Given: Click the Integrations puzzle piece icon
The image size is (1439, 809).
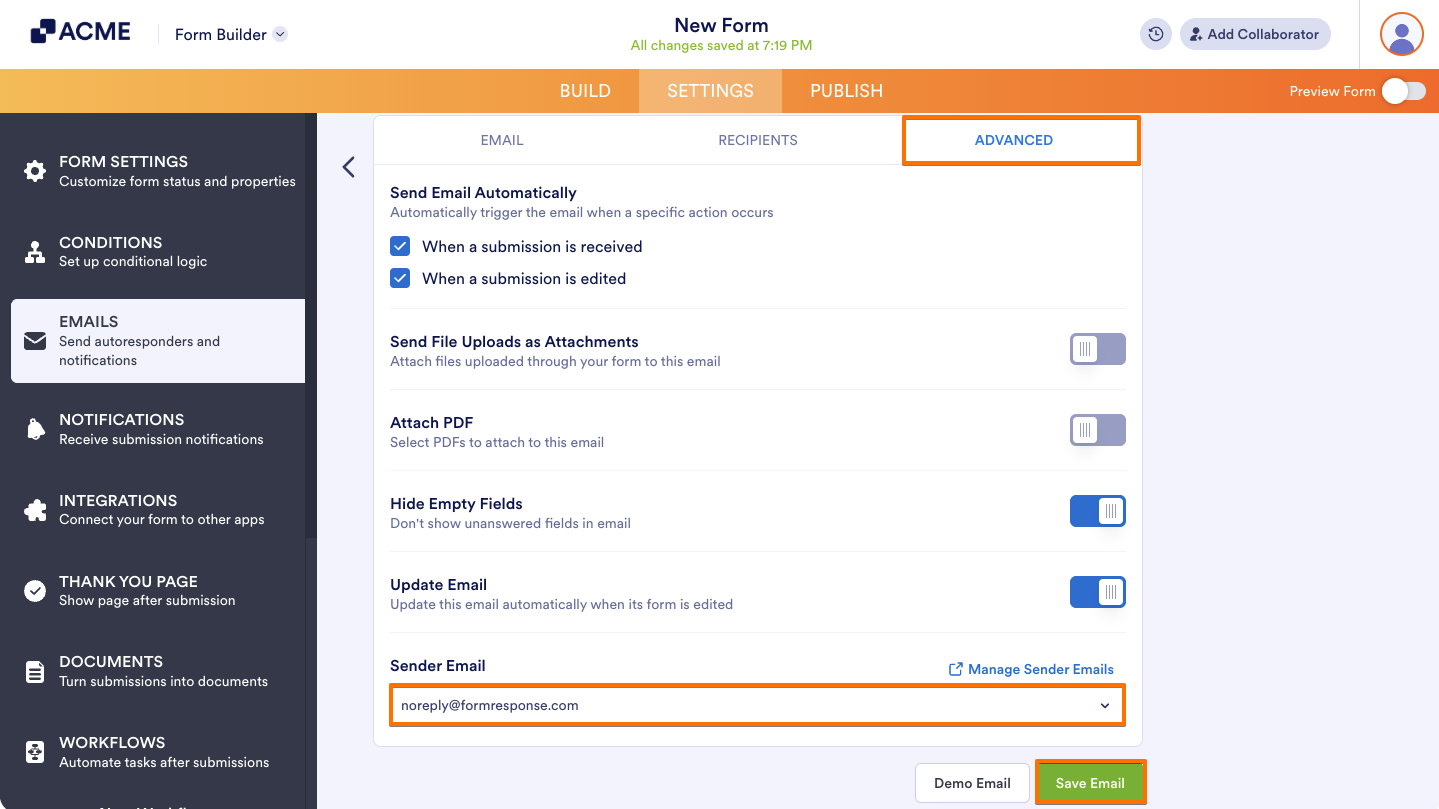Looking at the screenshot, I should tap(35, 510).
